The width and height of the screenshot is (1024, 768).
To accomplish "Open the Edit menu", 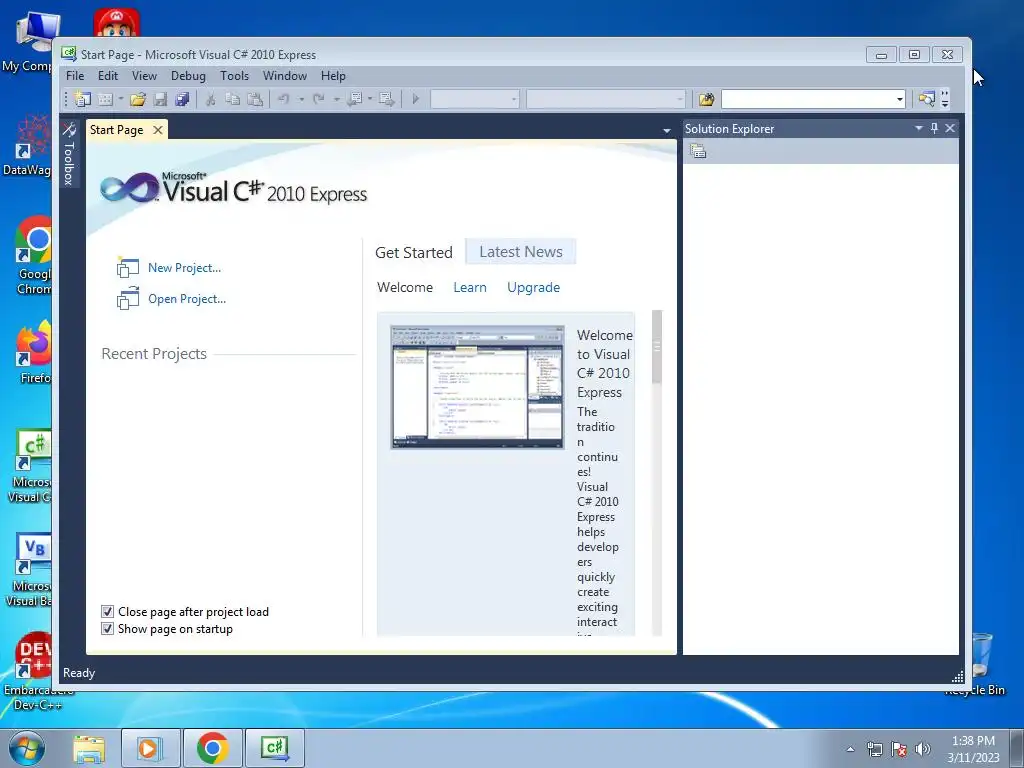I will pyautogui.click(x=108, y=76).
